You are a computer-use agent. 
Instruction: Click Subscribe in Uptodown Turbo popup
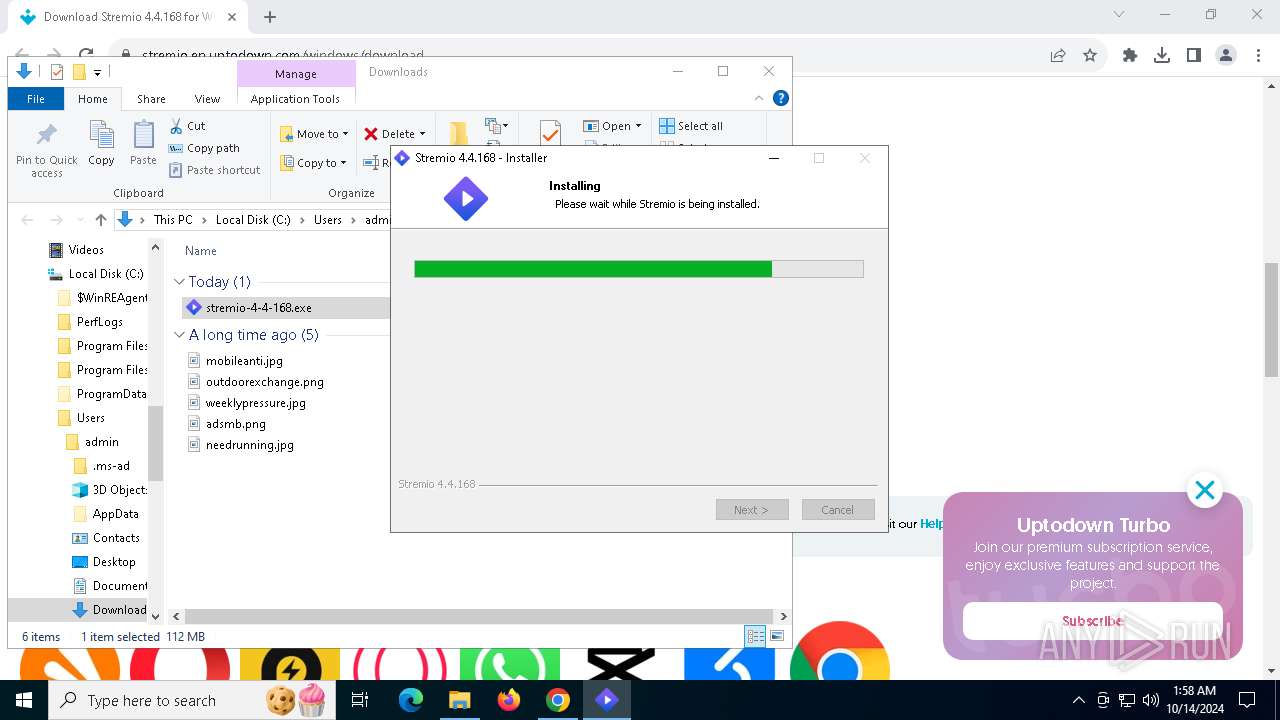[x=1092, y=621]
